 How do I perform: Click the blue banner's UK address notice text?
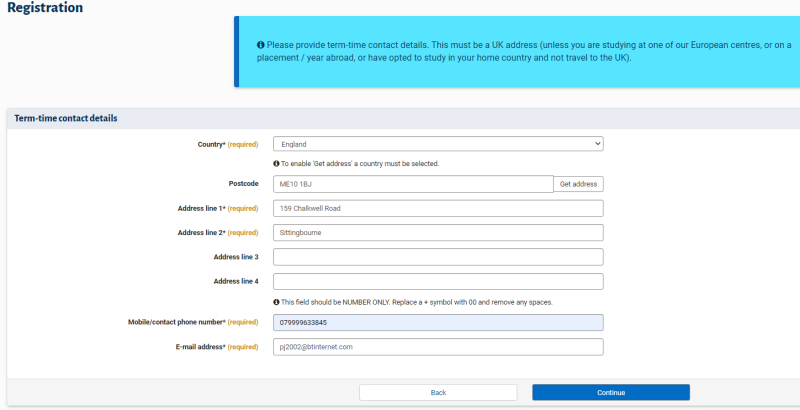click(525, 51)
